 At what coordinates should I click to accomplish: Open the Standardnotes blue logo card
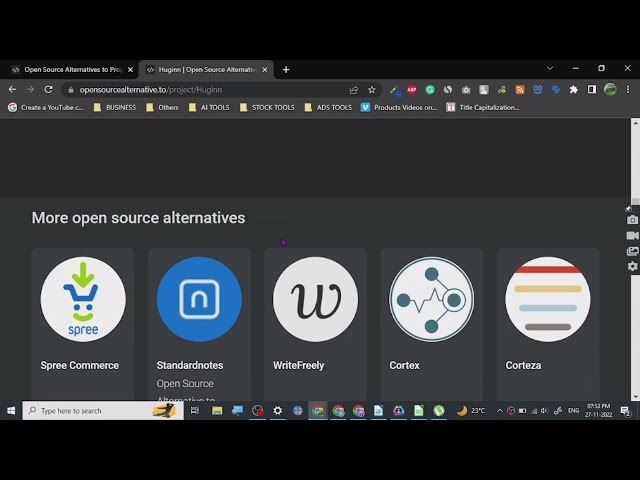tap(199, 299)
